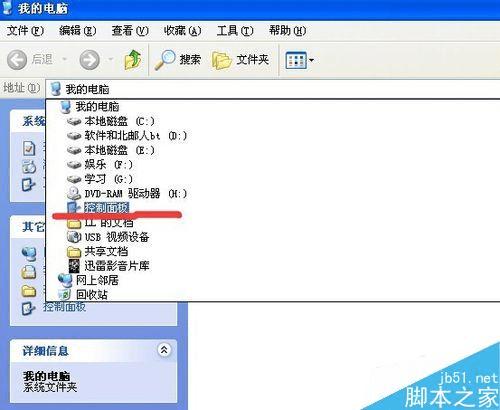Select Network Neighborhood entry

coord(88,280)
